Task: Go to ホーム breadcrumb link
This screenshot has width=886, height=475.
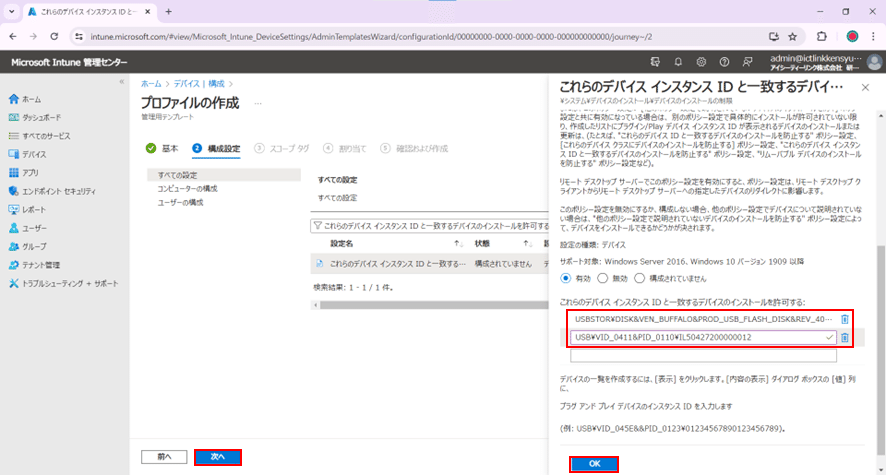Action: [x=151, y=84]
